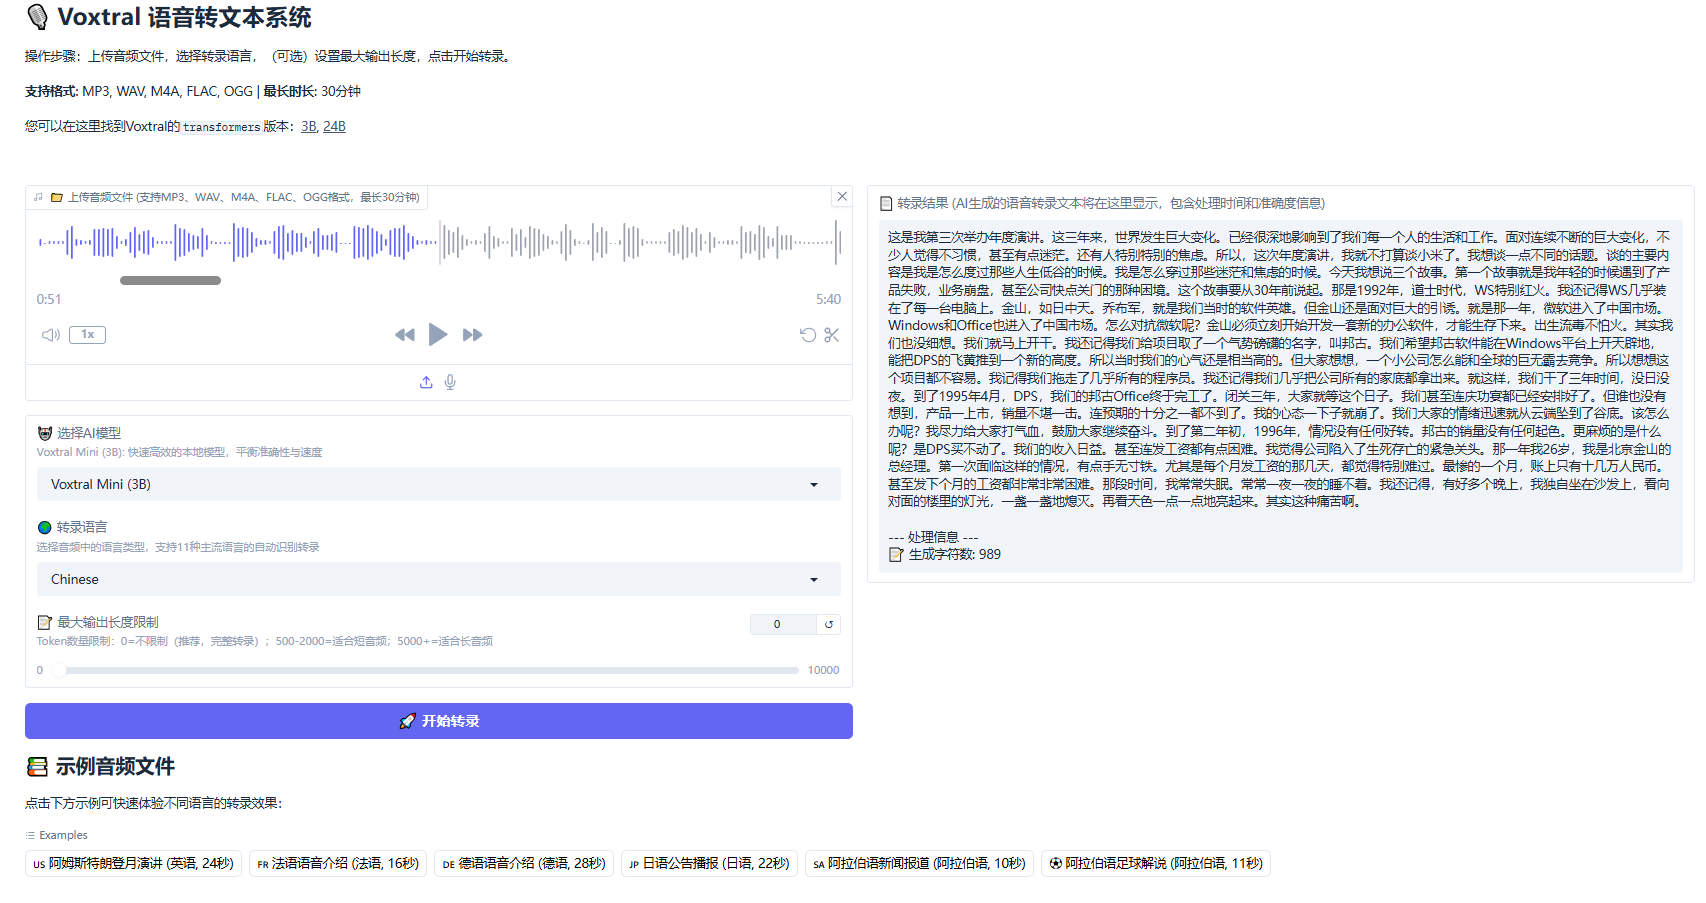Image resolution: width=1706 pixels, height=903 pixels.
Task: Load the Arabic football commentary example
Action: (x=1156, y=864)
